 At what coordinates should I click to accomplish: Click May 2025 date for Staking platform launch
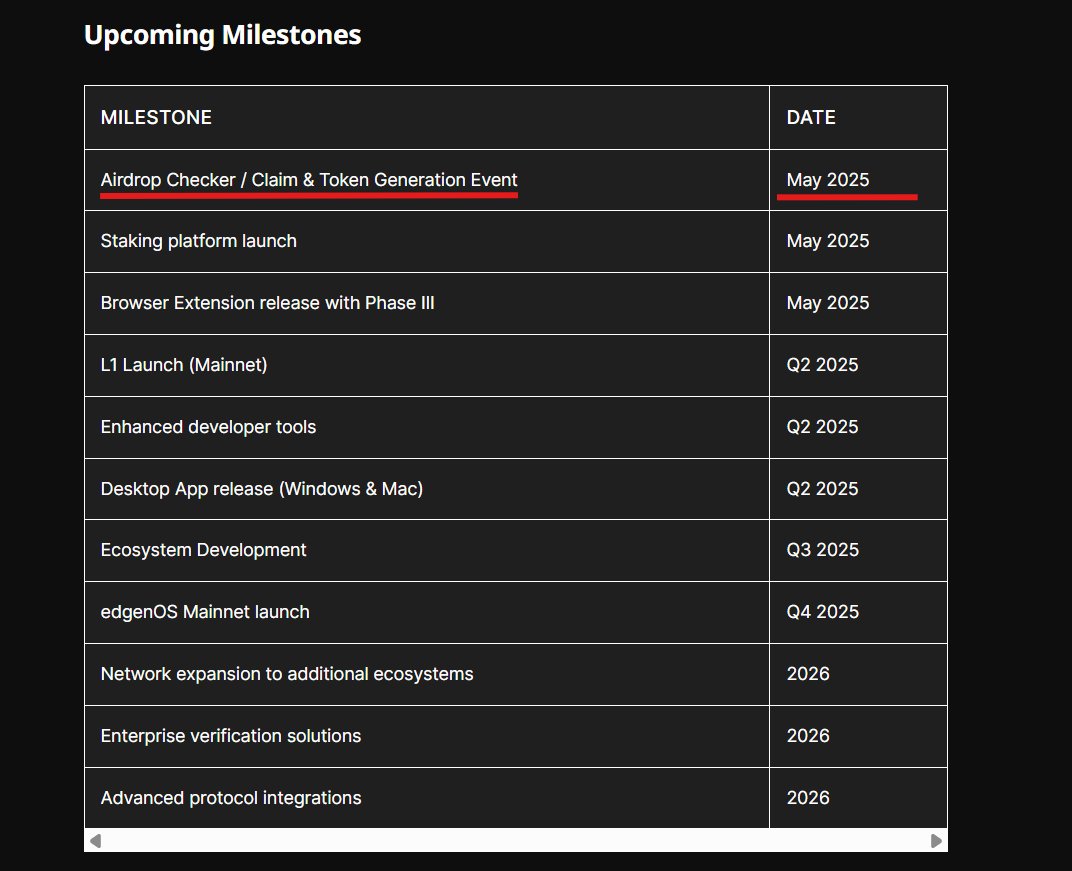828,241
